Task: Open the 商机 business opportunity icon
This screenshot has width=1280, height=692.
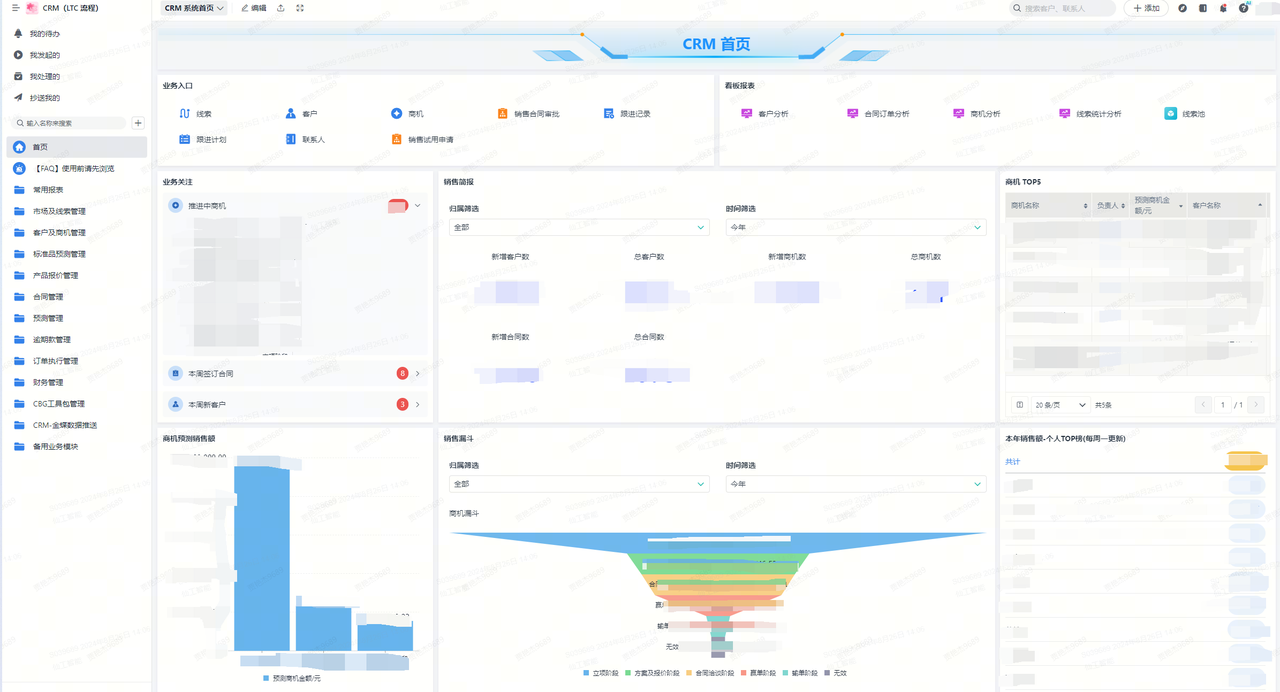Action: pos(396,114)
